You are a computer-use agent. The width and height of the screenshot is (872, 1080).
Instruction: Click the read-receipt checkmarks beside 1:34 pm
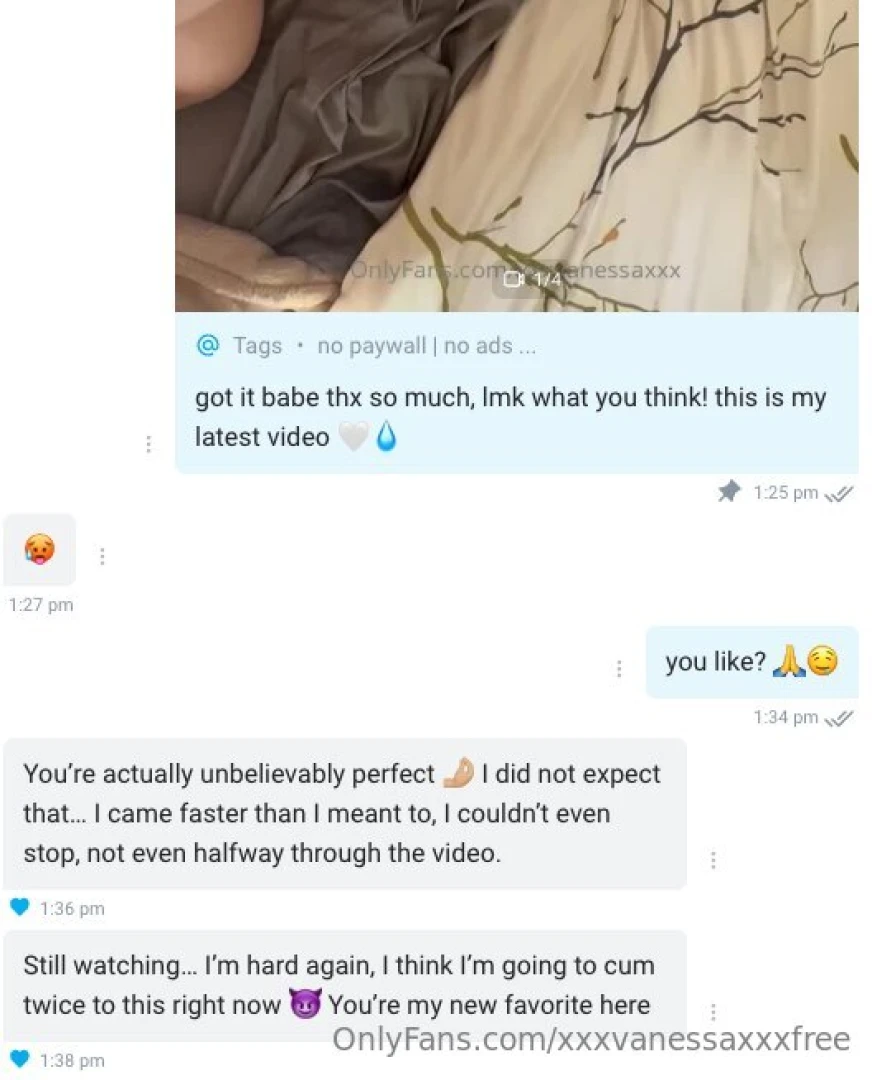838,717
